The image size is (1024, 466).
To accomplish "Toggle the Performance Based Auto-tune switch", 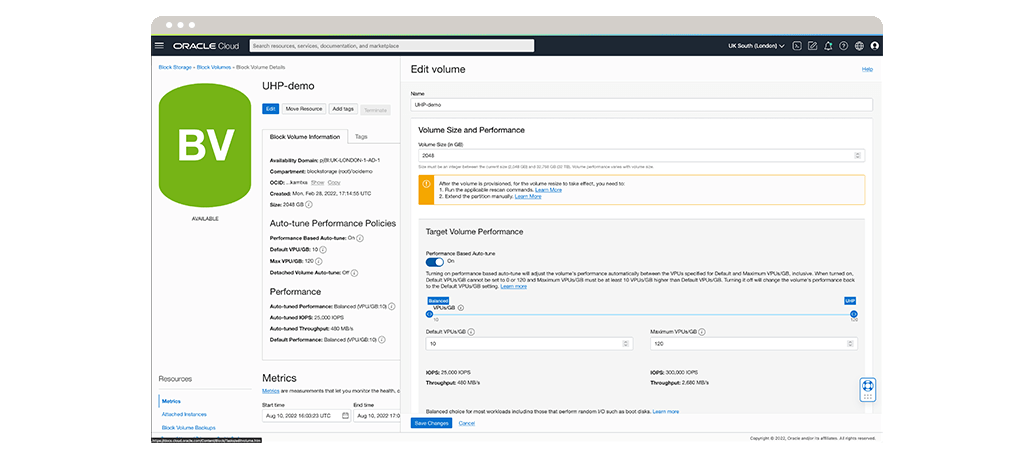I will point(434,262).
